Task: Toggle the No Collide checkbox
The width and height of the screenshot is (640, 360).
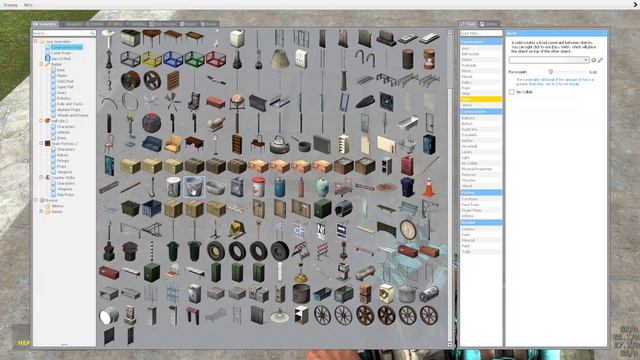Action: [x=511, y=92]
